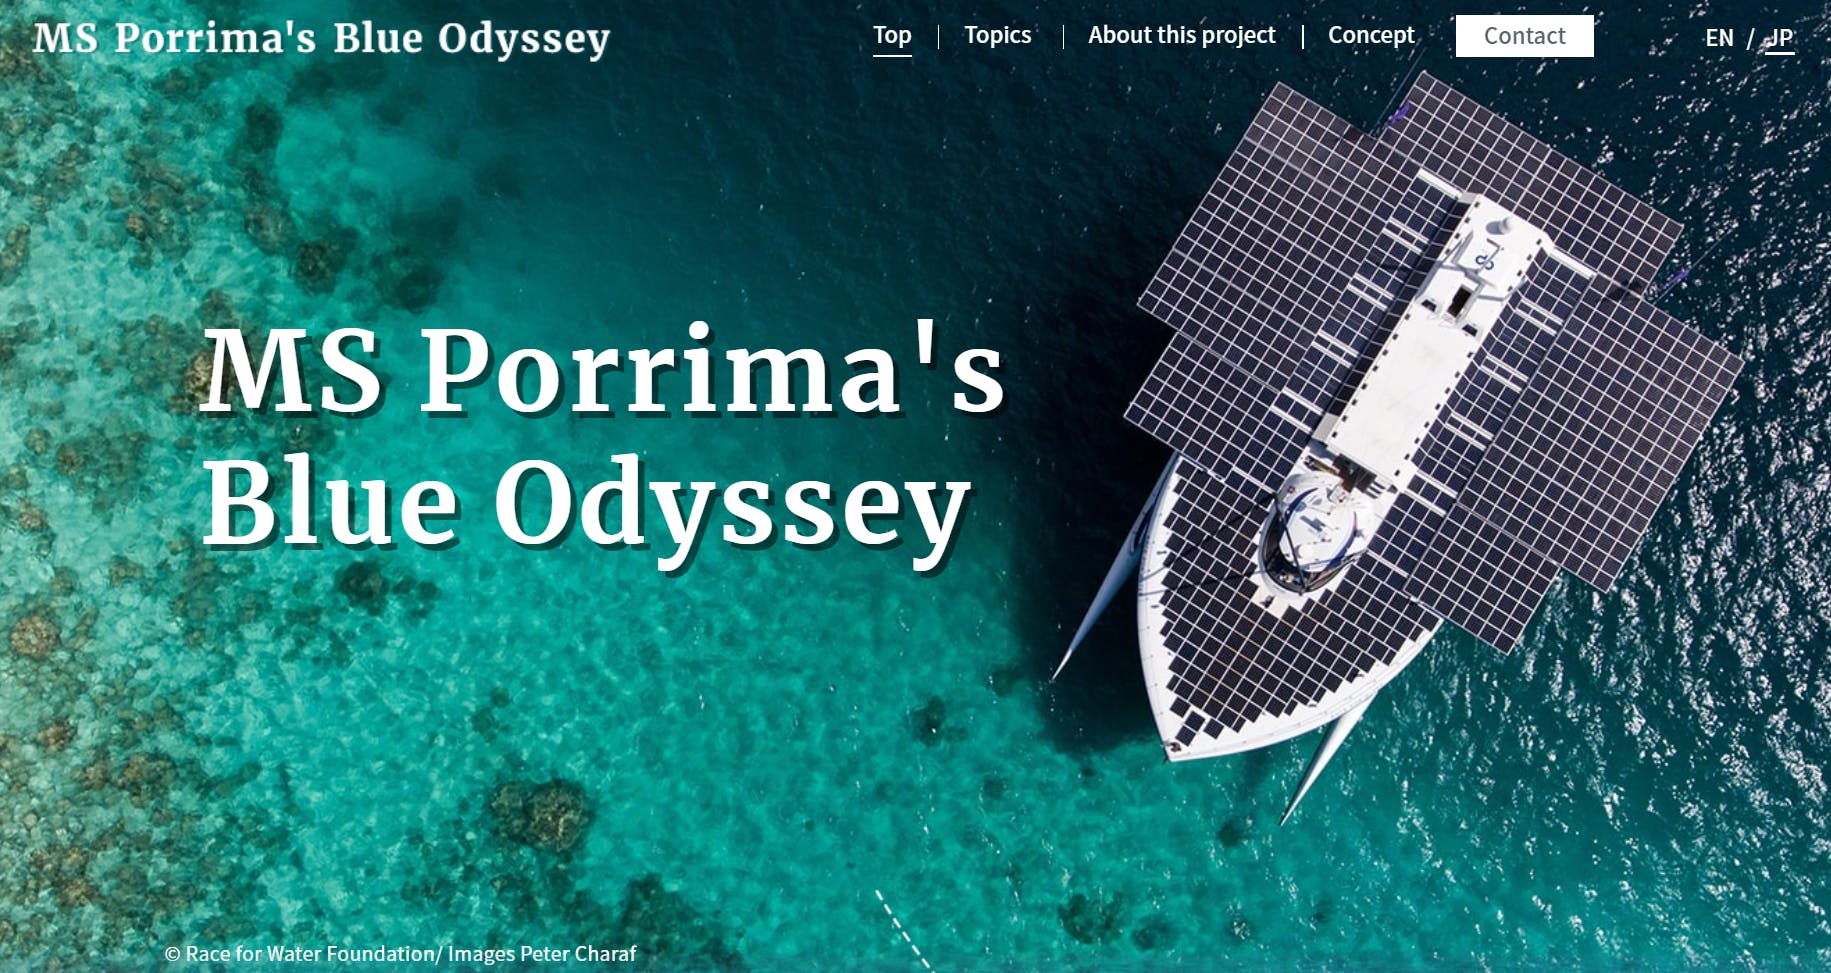Click the white Contact button
This screenshot has width=1831, height=973.
tap(1524, 36)
